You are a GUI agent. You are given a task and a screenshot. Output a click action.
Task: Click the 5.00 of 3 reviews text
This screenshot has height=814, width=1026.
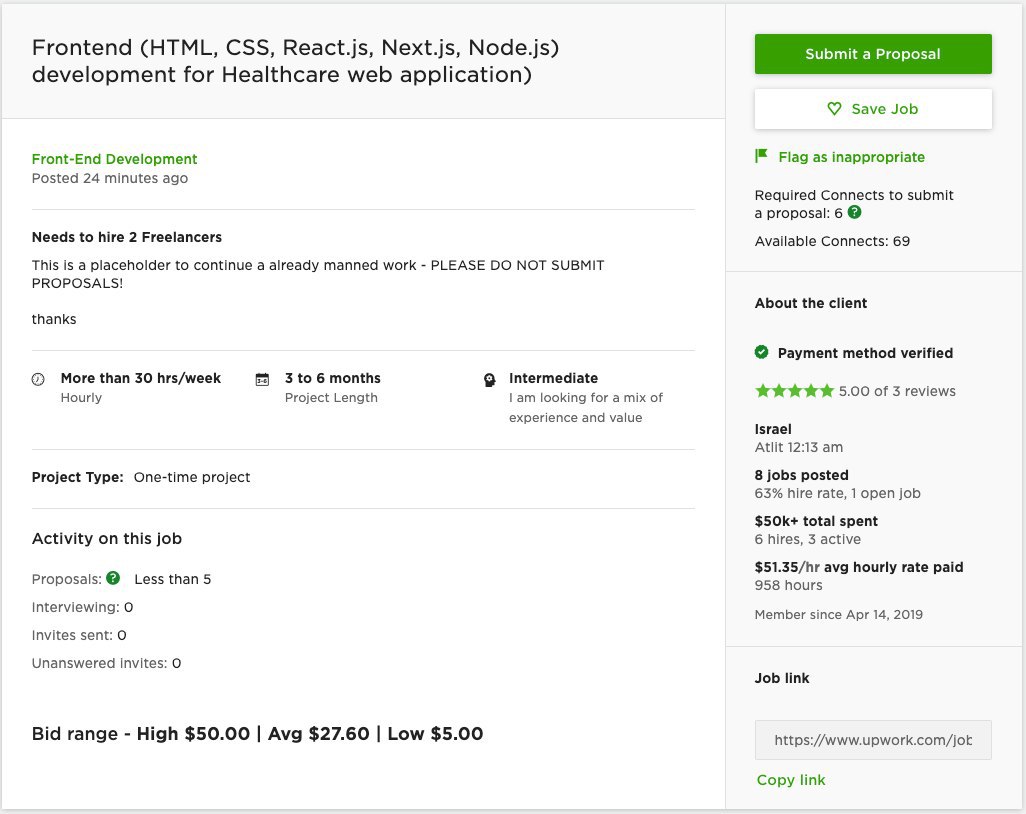tap(897, 391)
